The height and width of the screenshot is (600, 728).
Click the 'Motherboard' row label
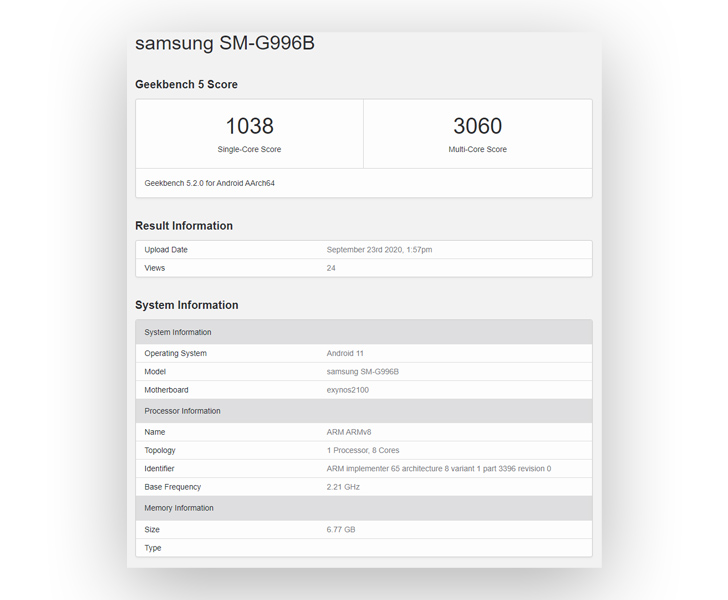166,390
